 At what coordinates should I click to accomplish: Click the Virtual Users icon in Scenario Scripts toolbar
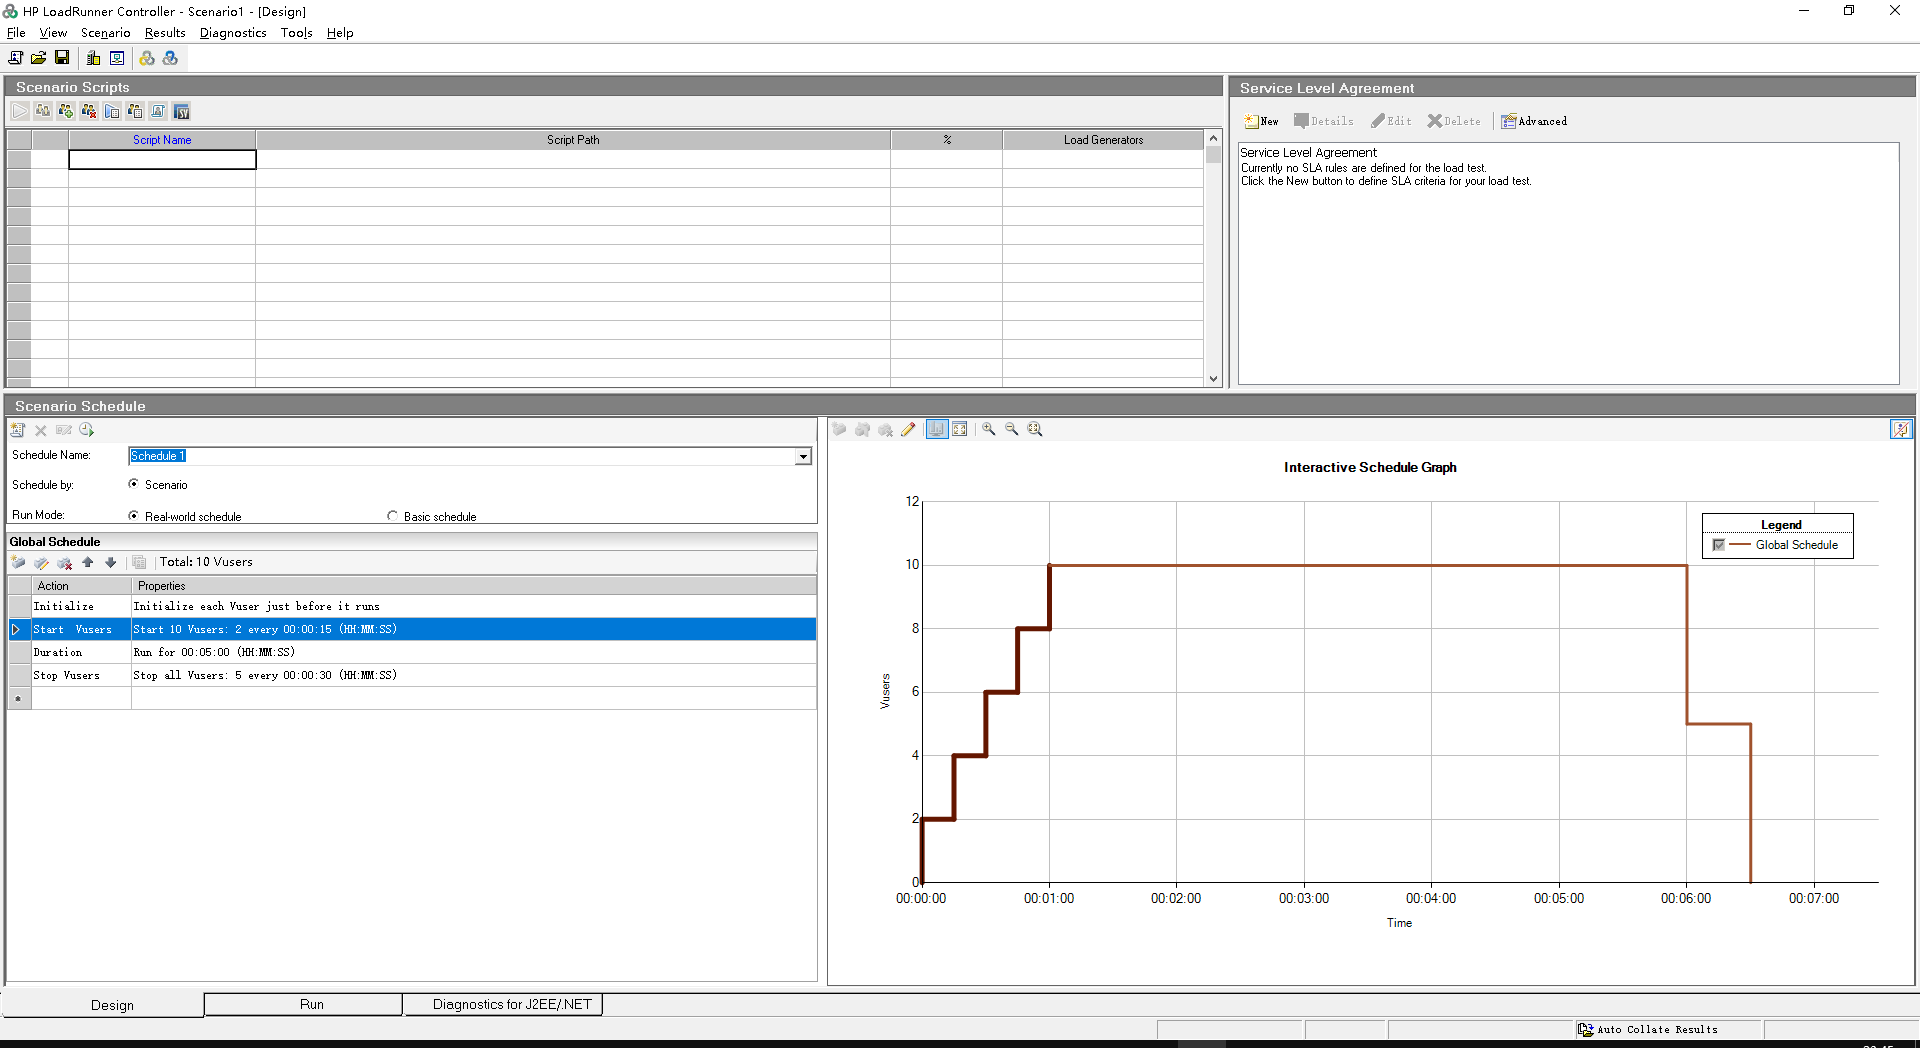[x=43, y=111]
